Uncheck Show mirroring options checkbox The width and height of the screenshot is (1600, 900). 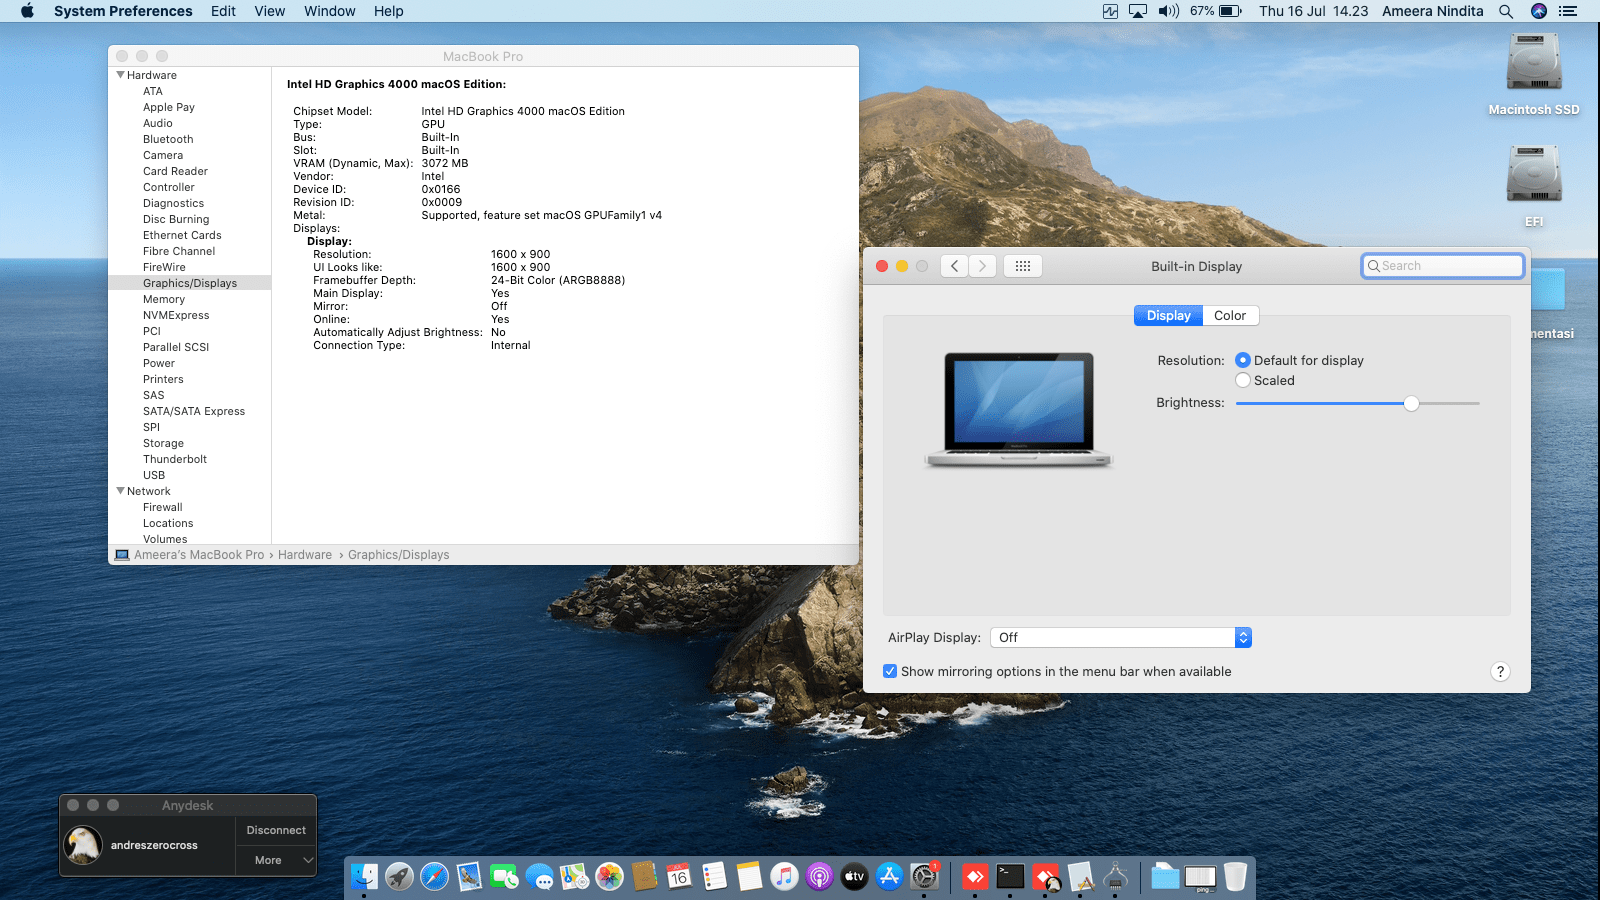point(890,671)
